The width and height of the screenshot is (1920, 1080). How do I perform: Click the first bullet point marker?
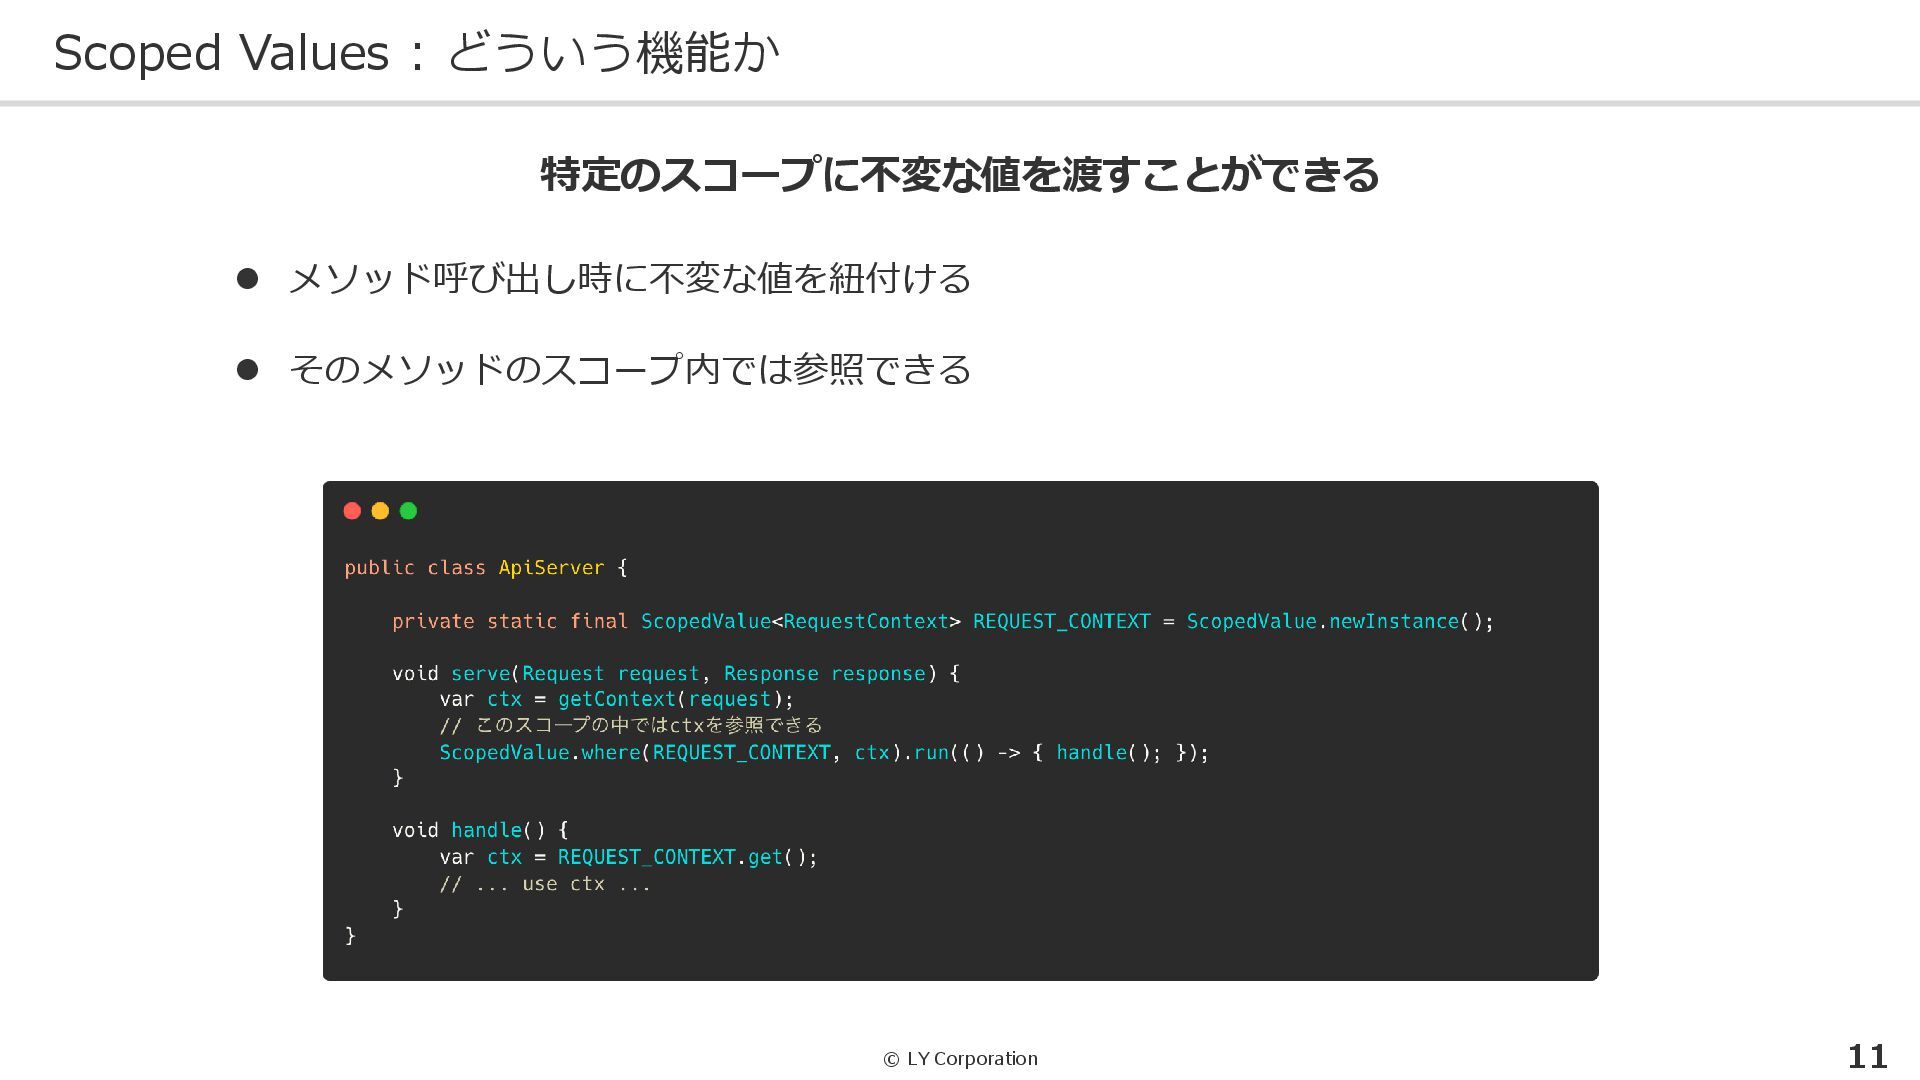tap(247, 279)
